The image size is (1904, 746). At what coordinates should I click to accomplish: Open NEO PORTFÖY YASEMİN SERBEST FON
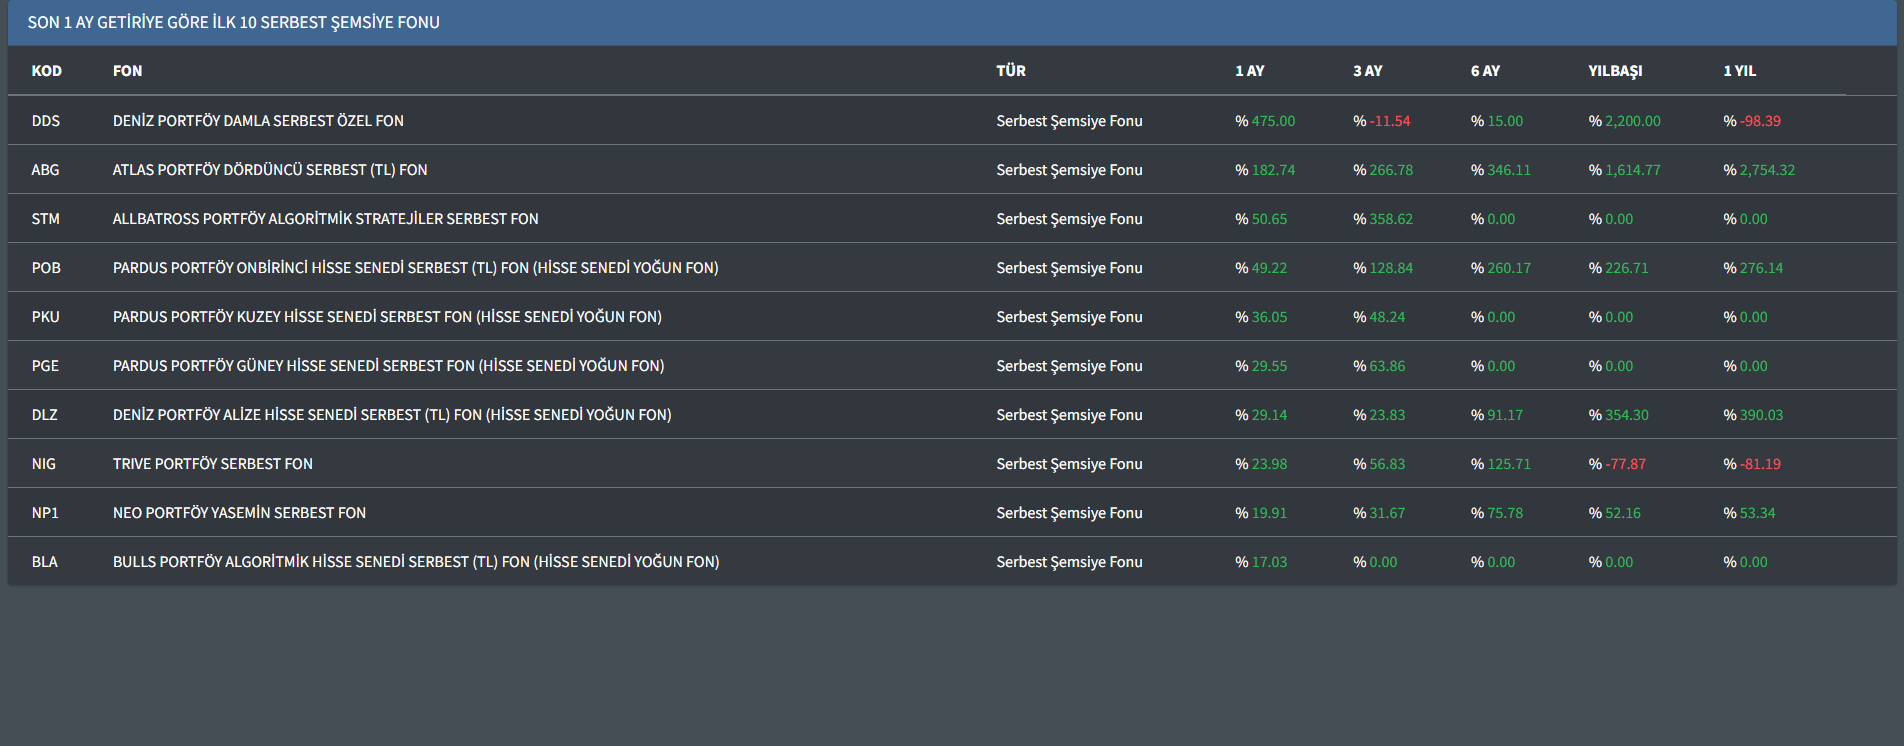[x=239, y=513]
